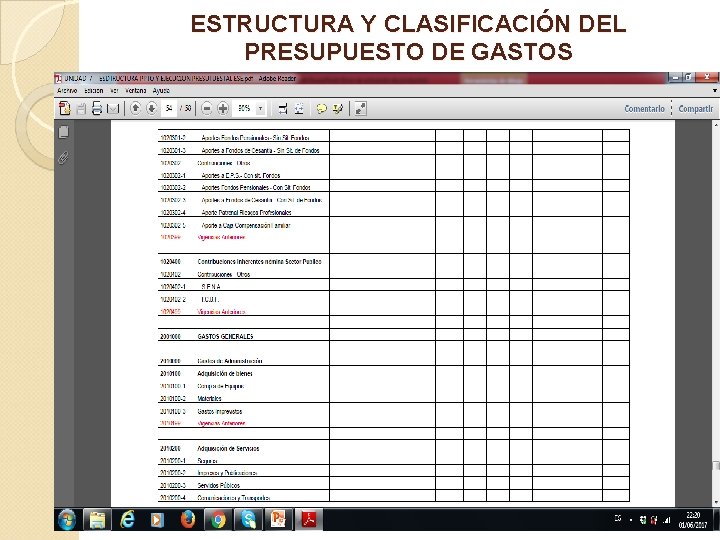Open Windows Explorer from taskbar
This screenshot has height=540, width=720.
pyautogui.click(x=97, y=520)
